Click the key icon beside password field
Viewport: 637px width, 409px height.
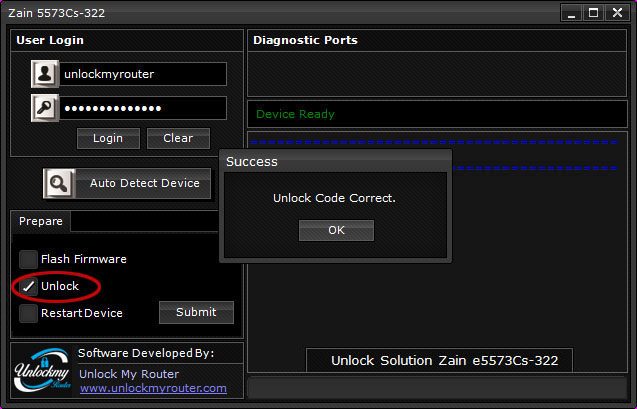coord(45,108)
